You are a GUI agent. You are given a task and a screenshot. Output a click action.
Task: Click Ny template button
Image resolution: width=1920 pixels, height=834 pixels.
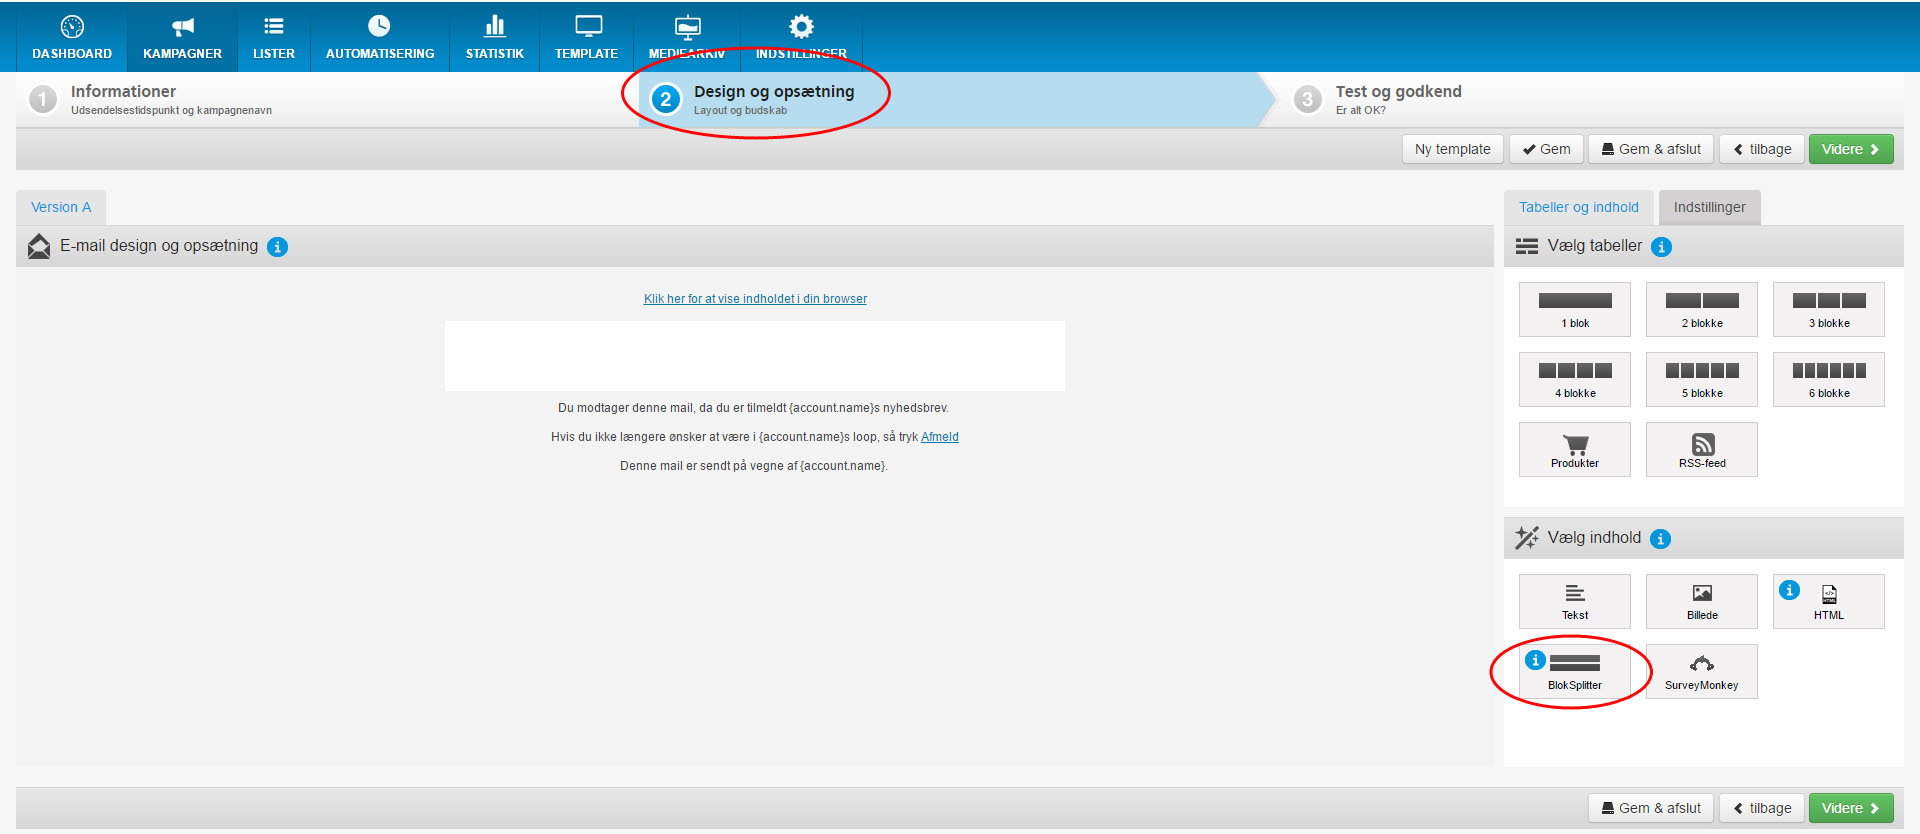[x=1452, y=149]
